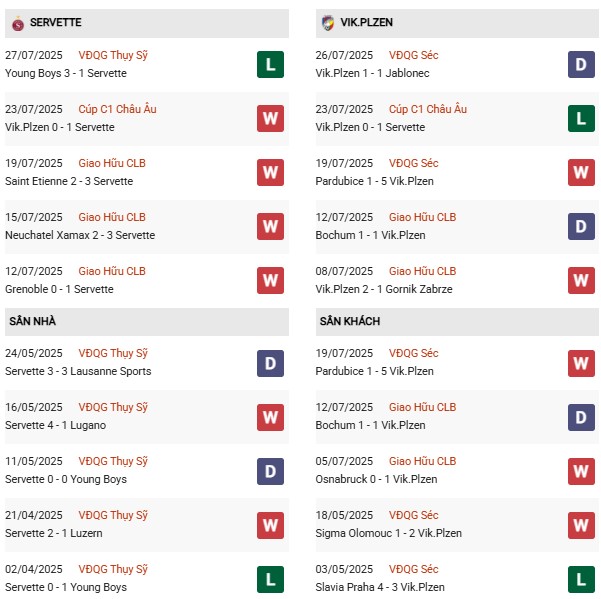Image resolution: width=601 pixels, height=599 pixels.
Task: Click the W badge for Saint Etienne 2-3 Servette
Action: pos(270,173)
